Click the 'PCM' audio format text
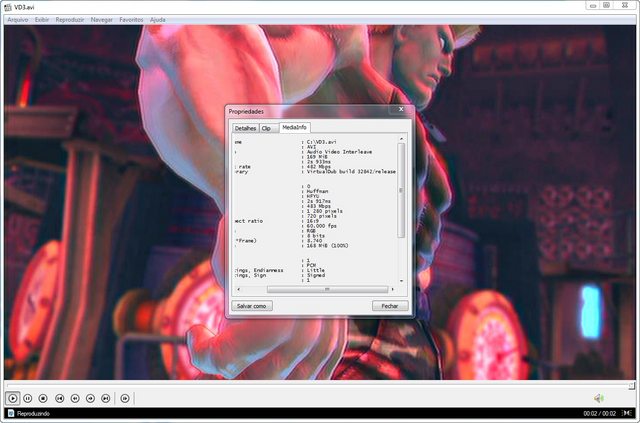 click(311, 265)
